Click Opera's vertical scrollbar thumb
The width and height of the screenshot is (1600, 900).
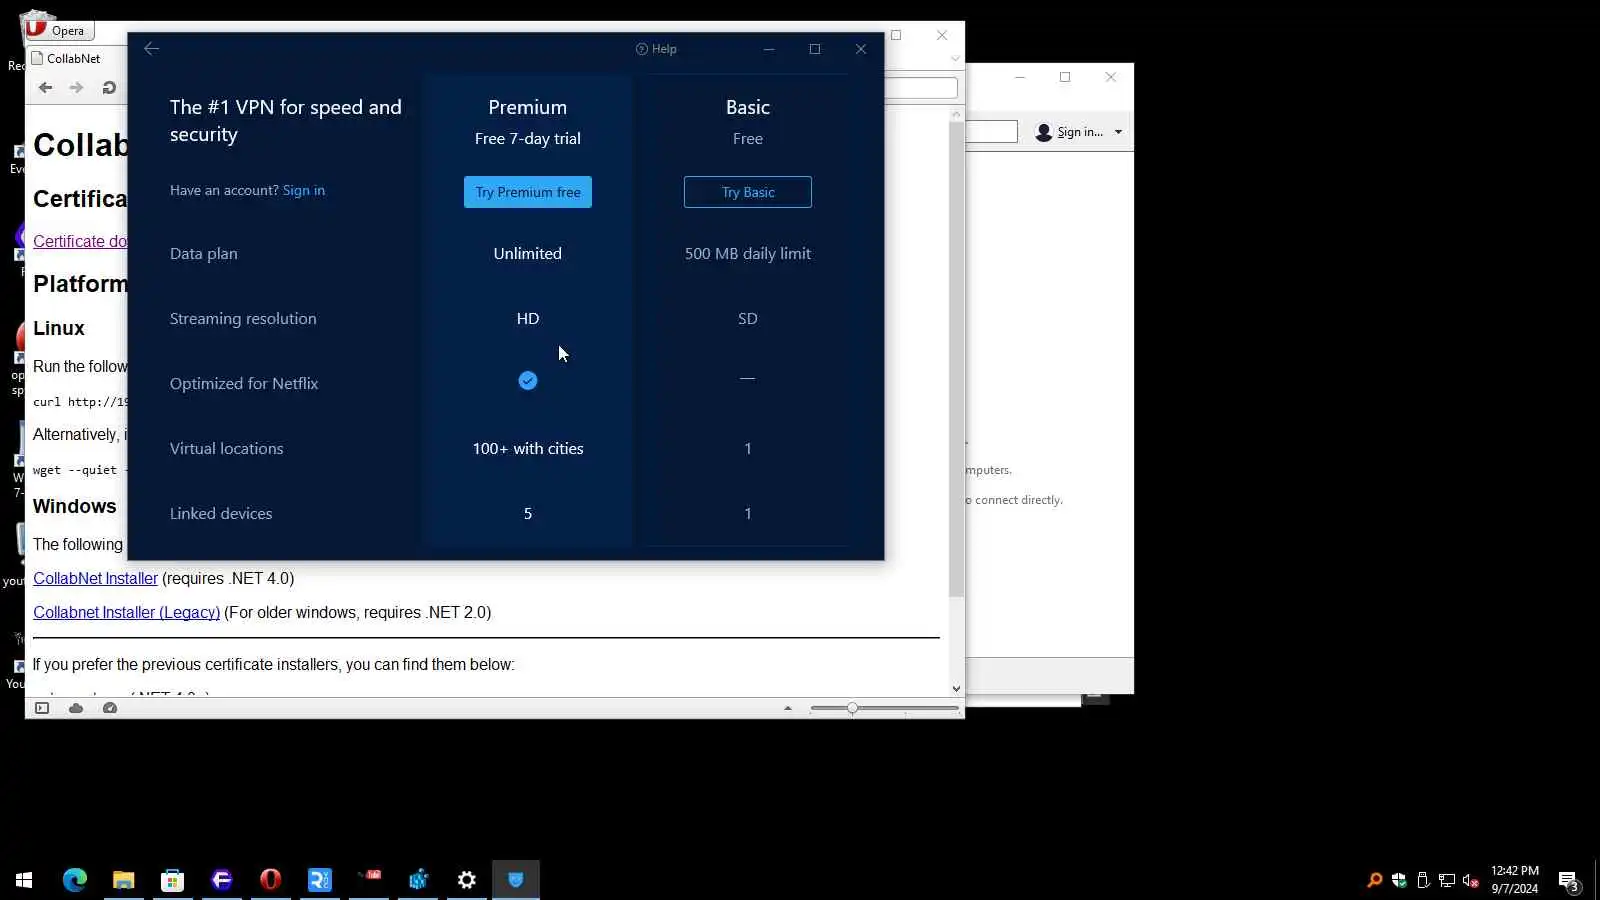click(956, 360)
